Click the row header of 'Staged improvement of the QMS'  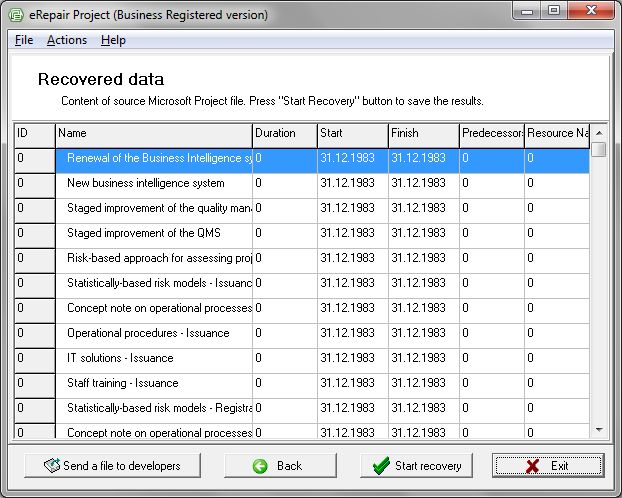click(x=35, y=236)
